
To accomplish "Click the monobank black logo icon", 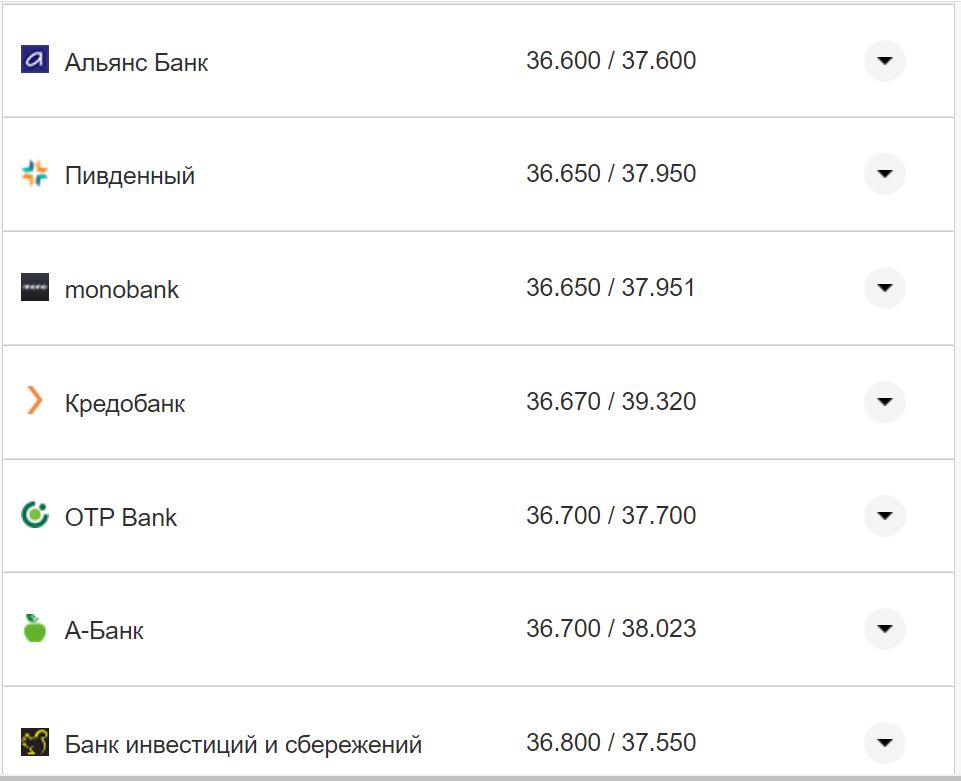I will [35, 288].
